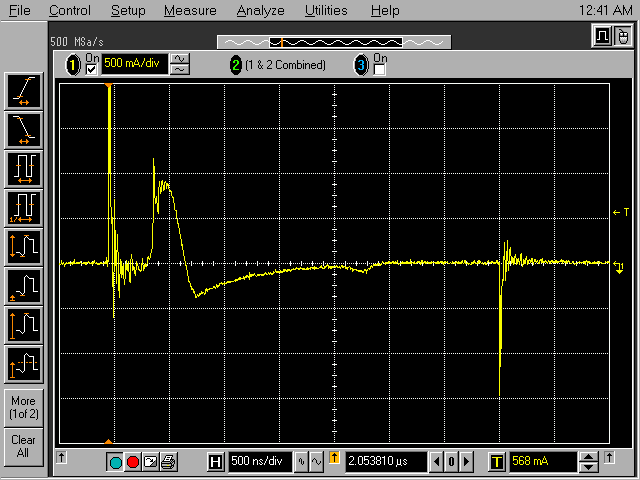
Task: Open the channel 1 setup button
Action: (x=73, y=65)
